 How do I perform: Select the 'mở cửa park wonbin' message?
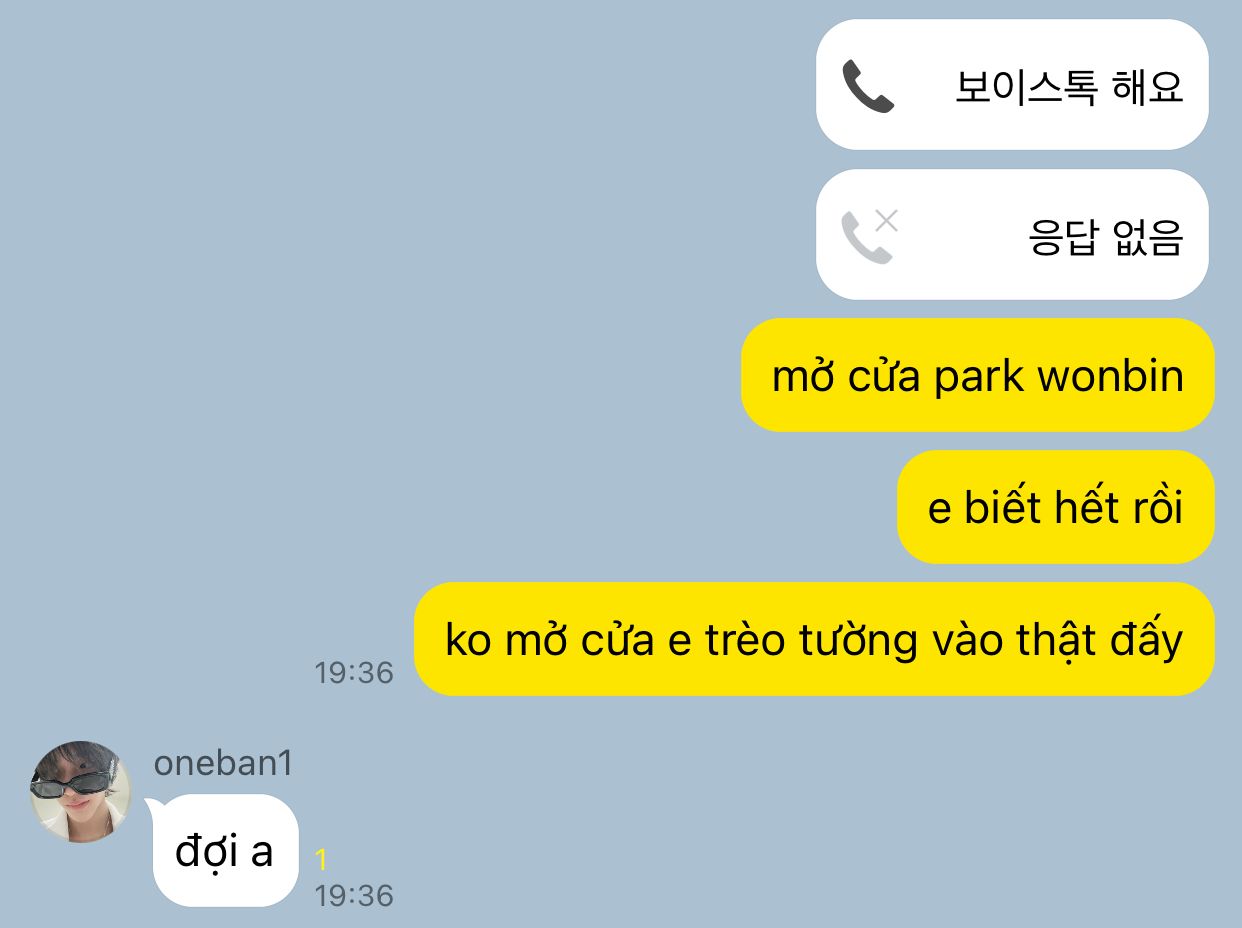coord(977,376)
